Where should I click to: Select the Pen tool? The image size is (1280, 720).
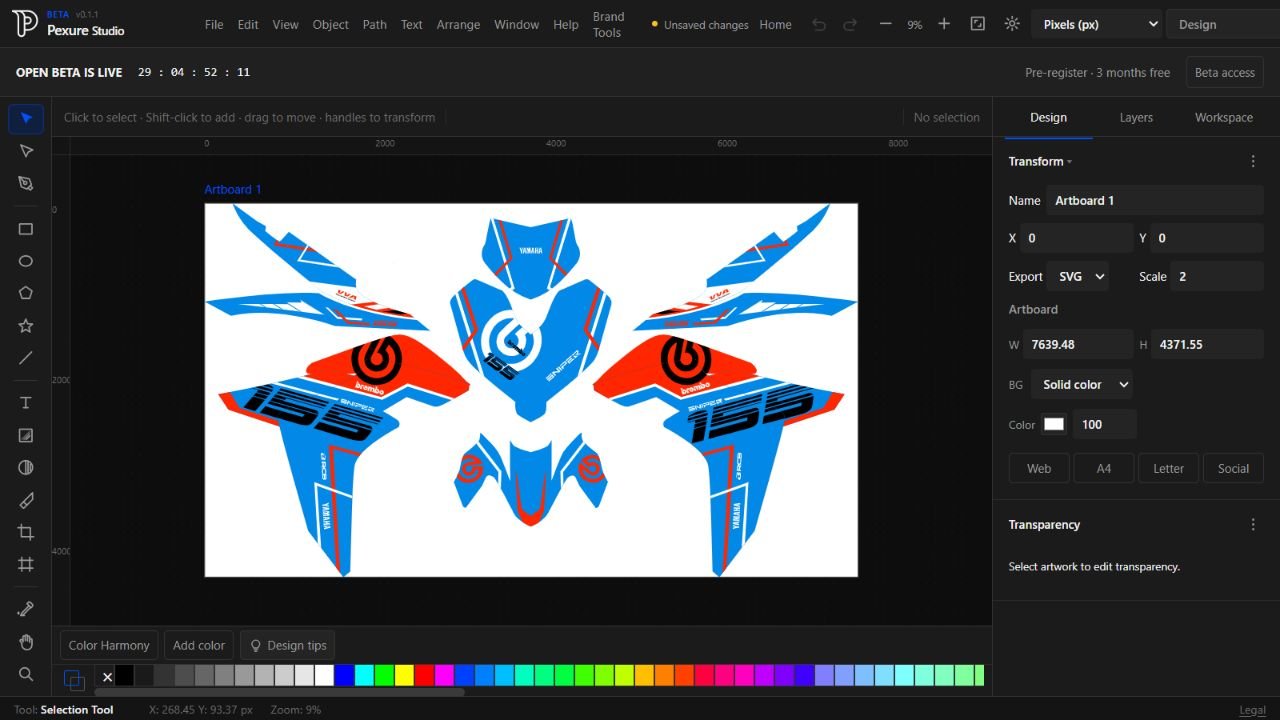click(x=26, y=183)
